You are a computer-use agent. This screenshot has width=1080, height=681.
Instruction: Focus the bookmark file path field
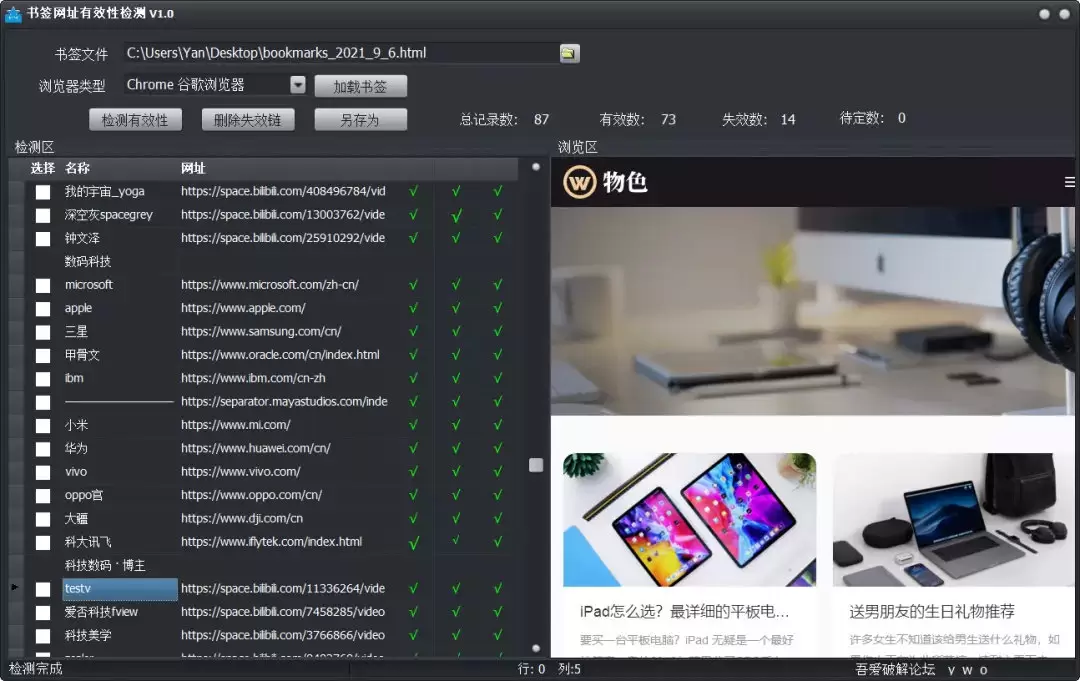342,53
